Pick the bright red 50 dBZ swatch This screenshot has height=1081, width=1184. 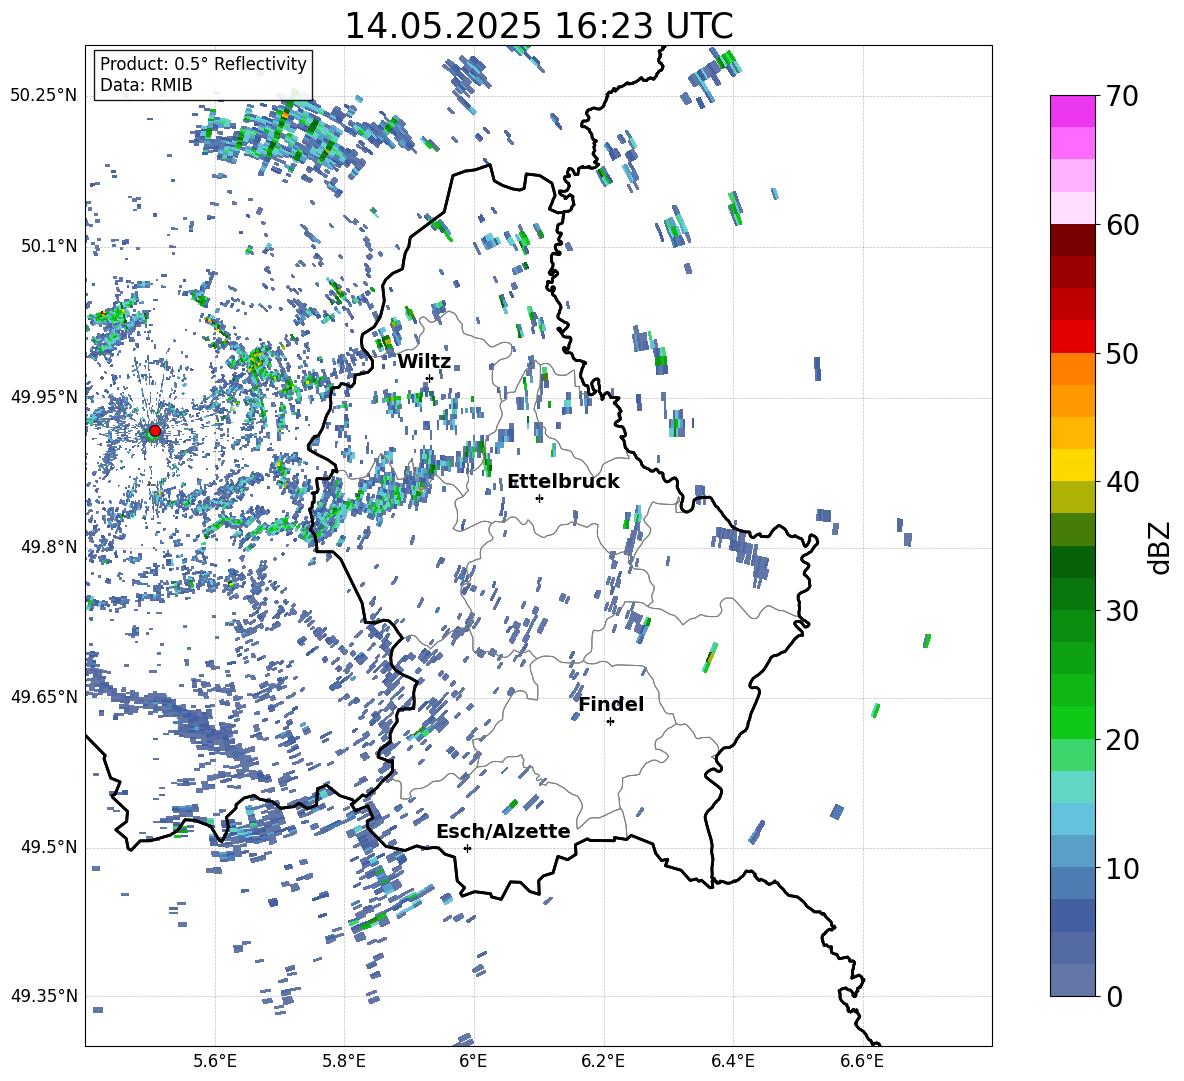pos(1073,337)
